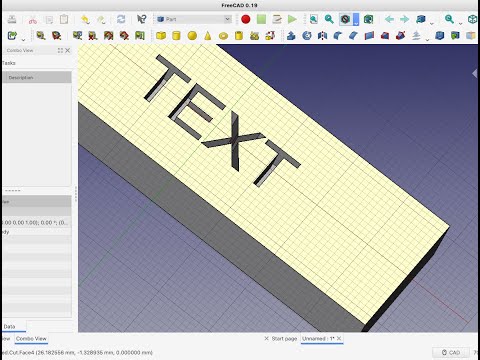This screenshot has height=360, width=480.
Task: Select the Extrude tool
Action: pos(291,35)
